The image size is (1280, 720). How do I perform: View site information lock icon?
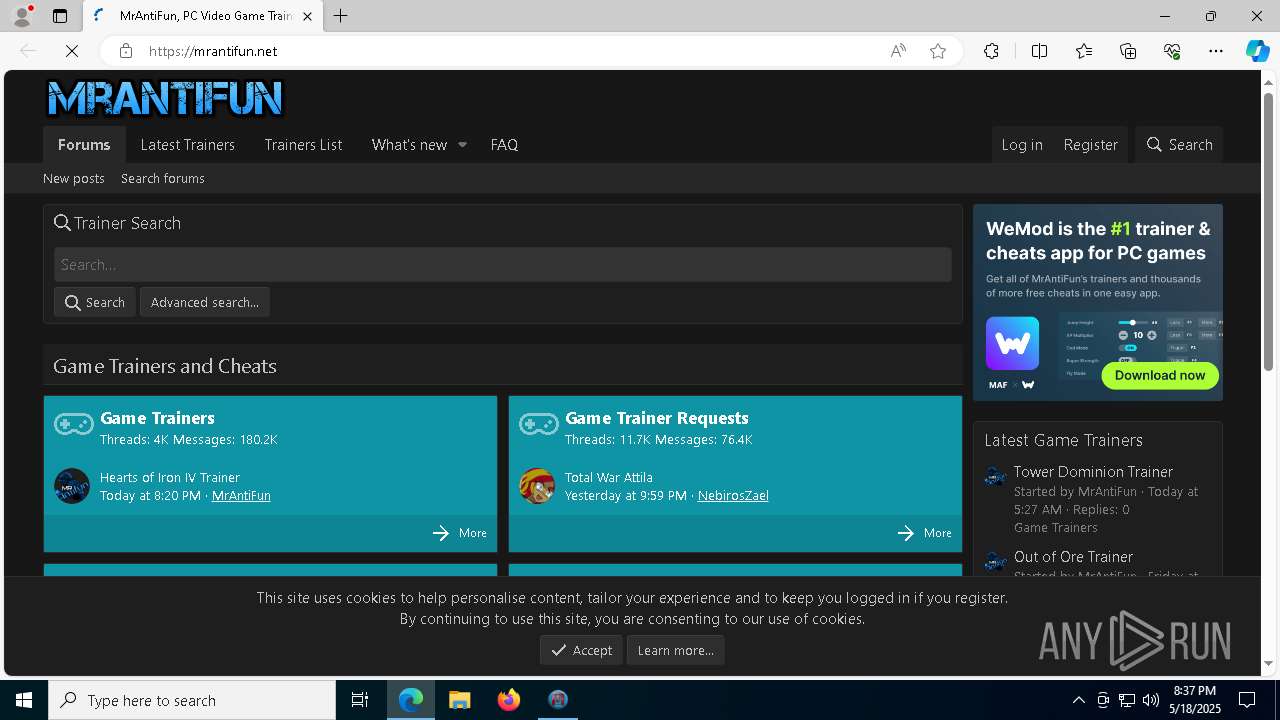click(x=125, y=51)
